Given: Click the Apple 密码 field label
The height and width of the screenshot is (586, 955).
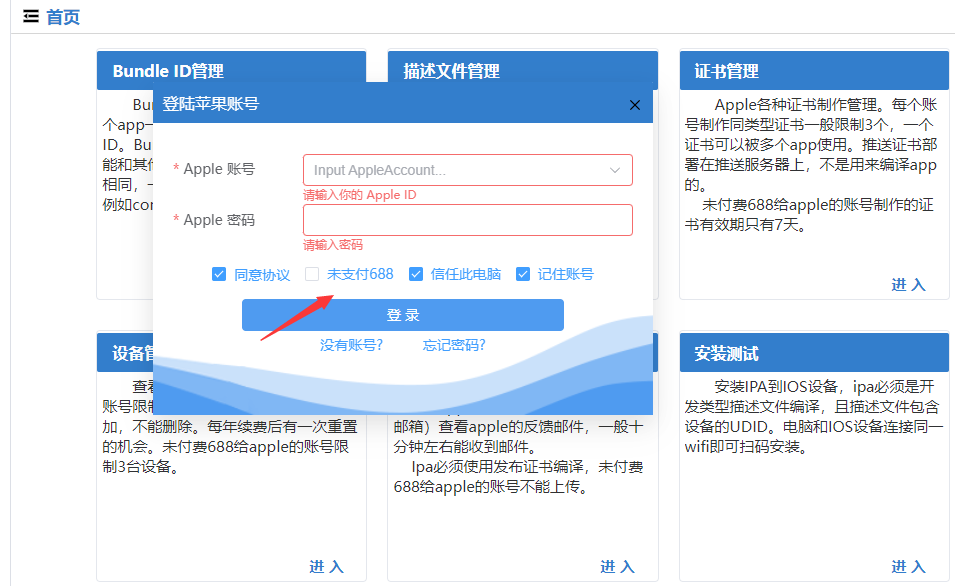Looking at the screenshot, I should coord(219,220).
